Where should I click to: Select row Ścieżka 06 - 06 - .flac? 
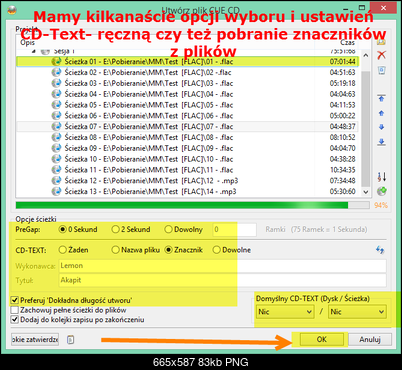(x=188, y=116)
